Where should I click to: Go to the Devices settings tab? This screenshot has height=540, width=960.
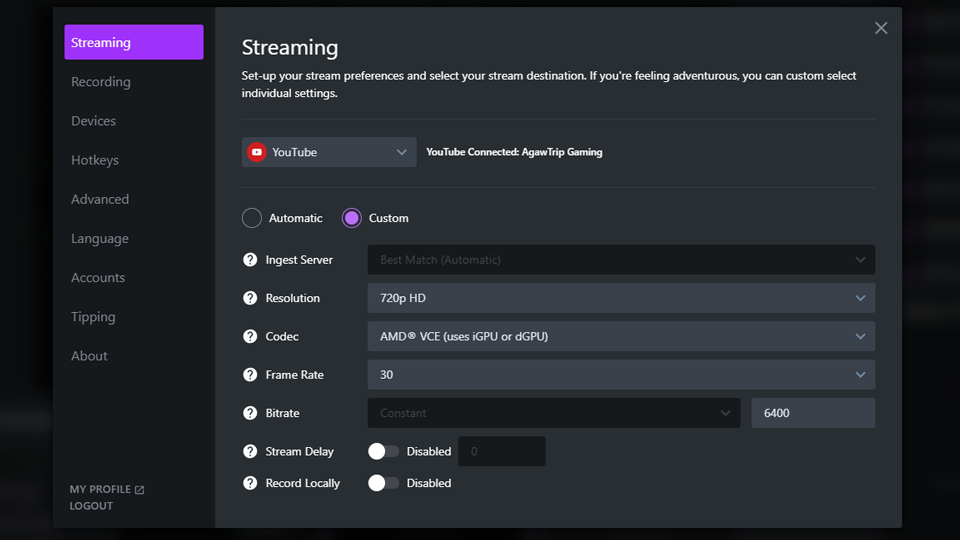point(93,121)
